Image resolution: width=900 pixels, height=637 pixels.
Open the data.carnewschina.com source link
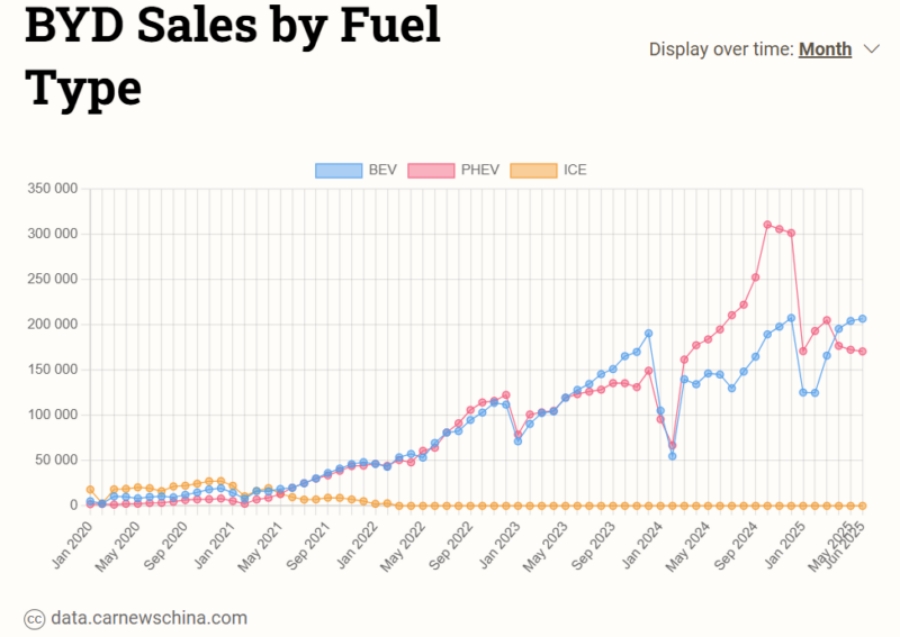[148, 618]
